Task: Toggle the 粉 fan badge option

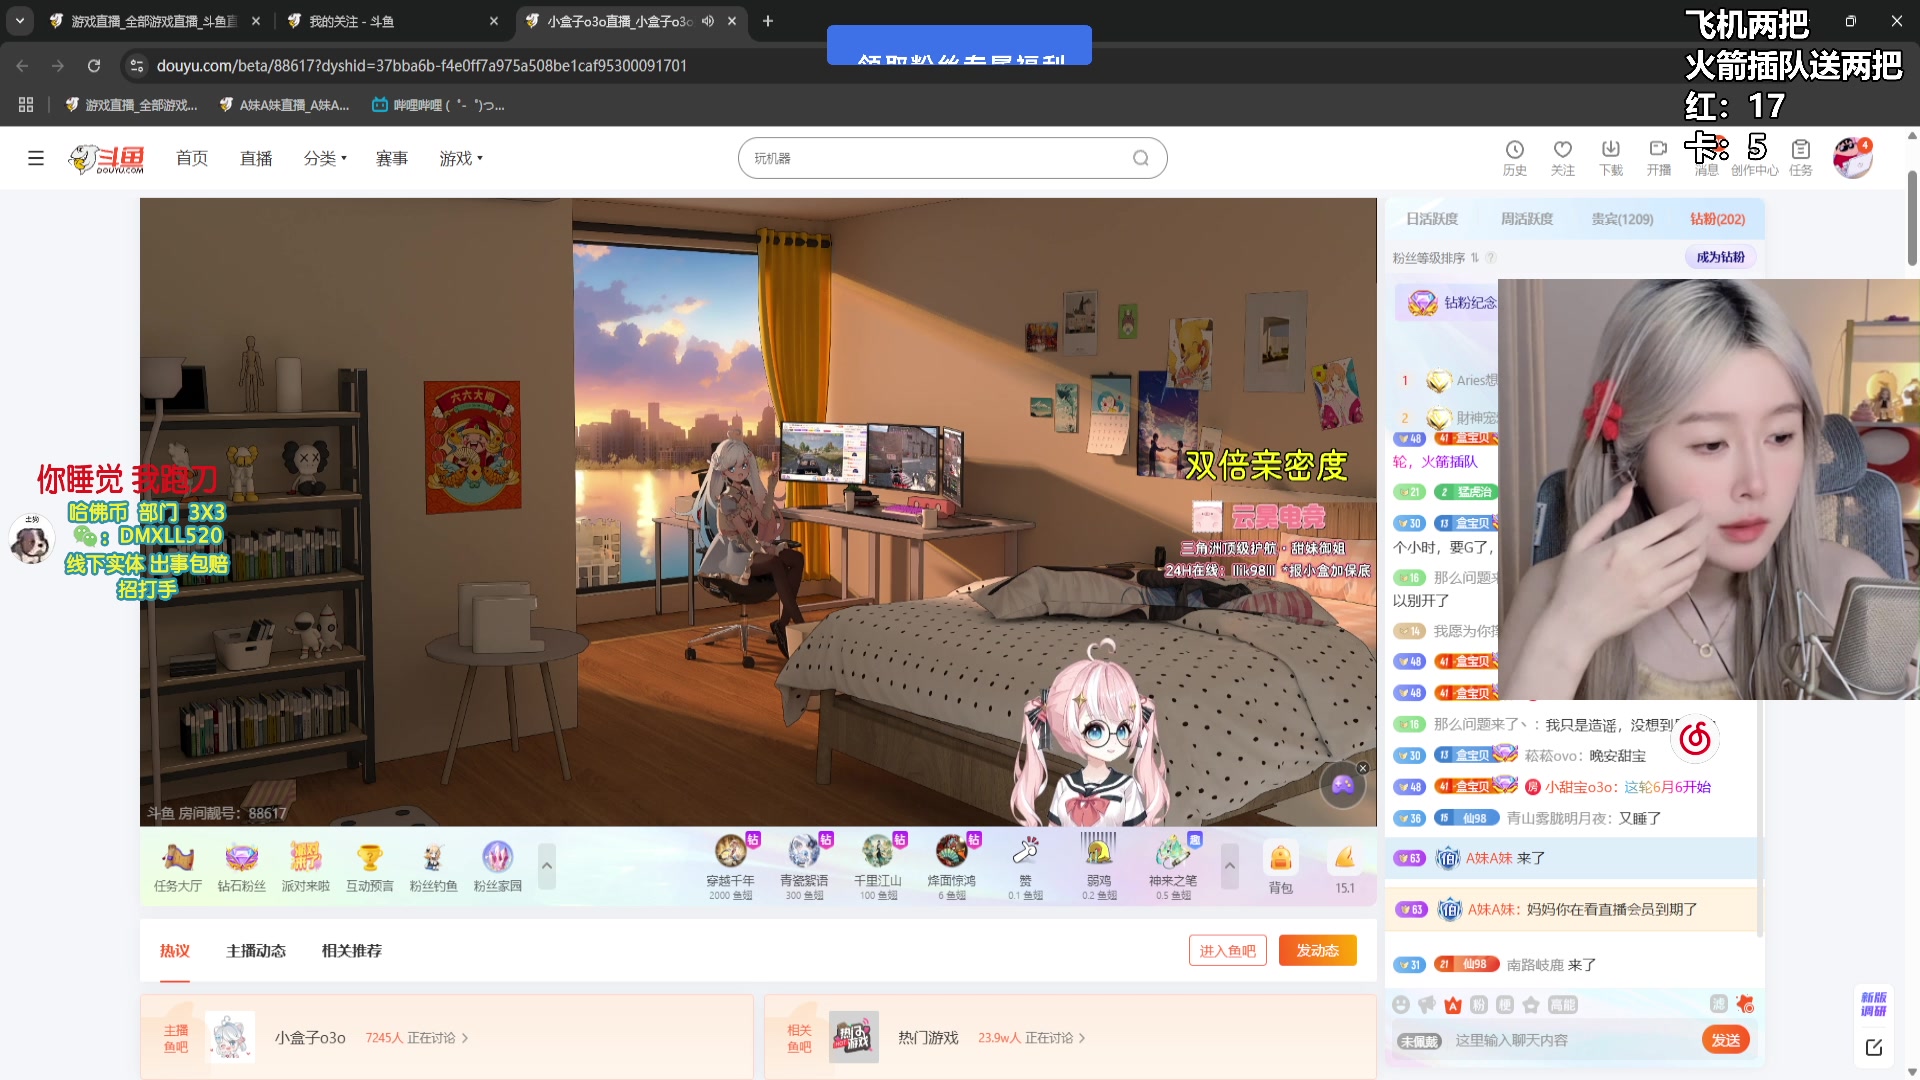Action: 1479,1005
